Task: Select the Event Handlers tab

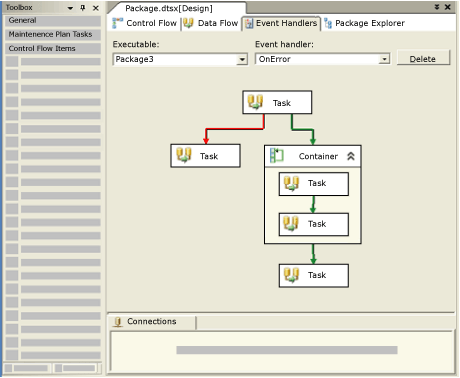Action: 281,23
